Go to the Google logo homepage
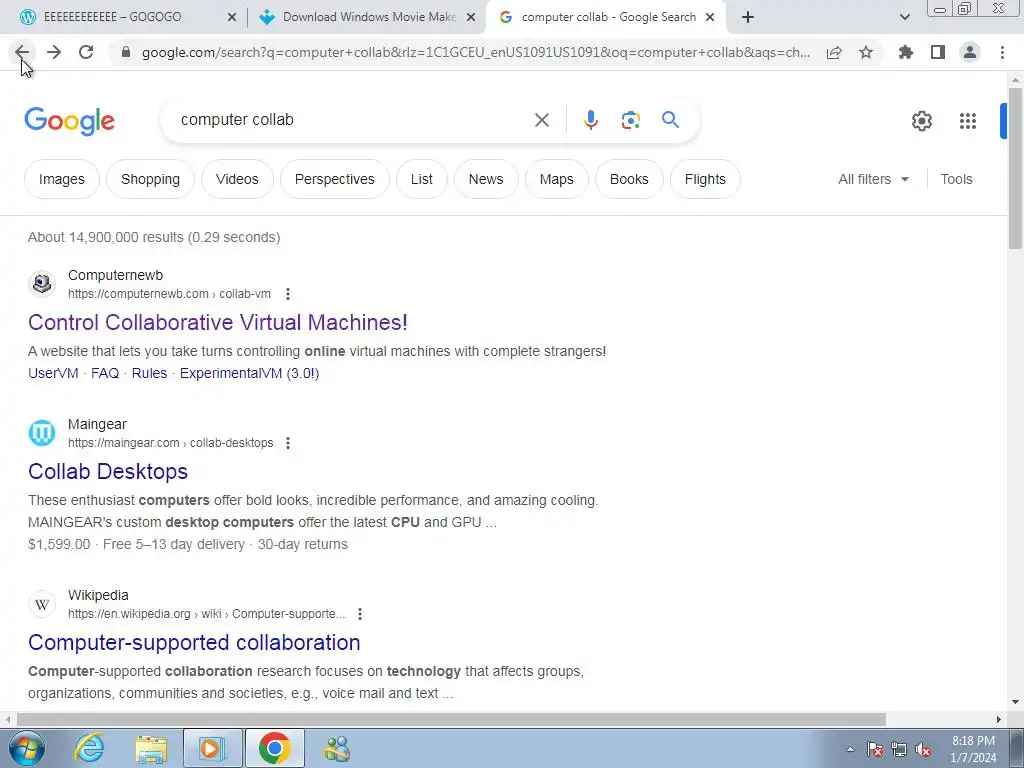Screen dimensions: 1024x768 [69, 121]
